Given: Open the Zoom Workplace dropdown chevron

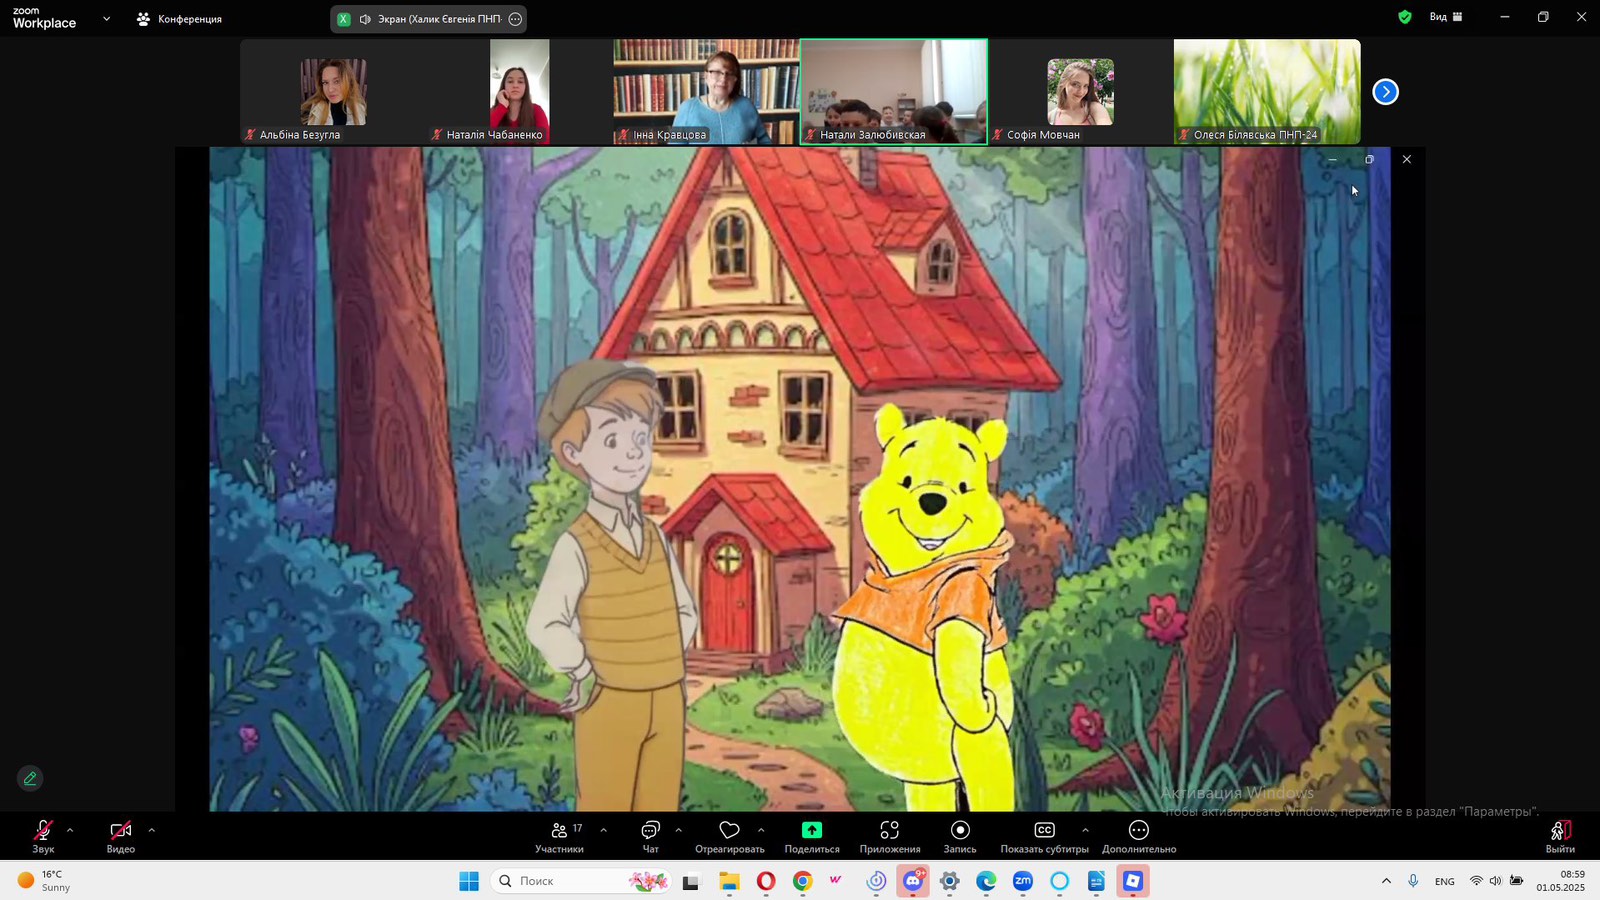Looking at the screenshot, I should point(106,19).
